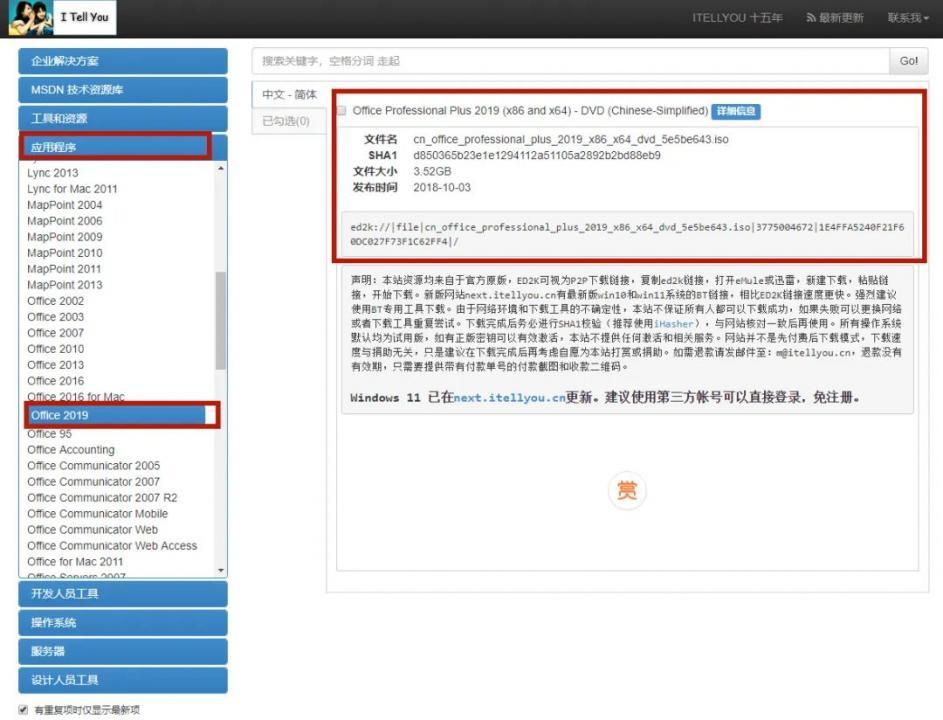The width and height of the screenshot is (943, 720).
Task: Select Office 2016 for Mac
Action: [x=76, y=397]
